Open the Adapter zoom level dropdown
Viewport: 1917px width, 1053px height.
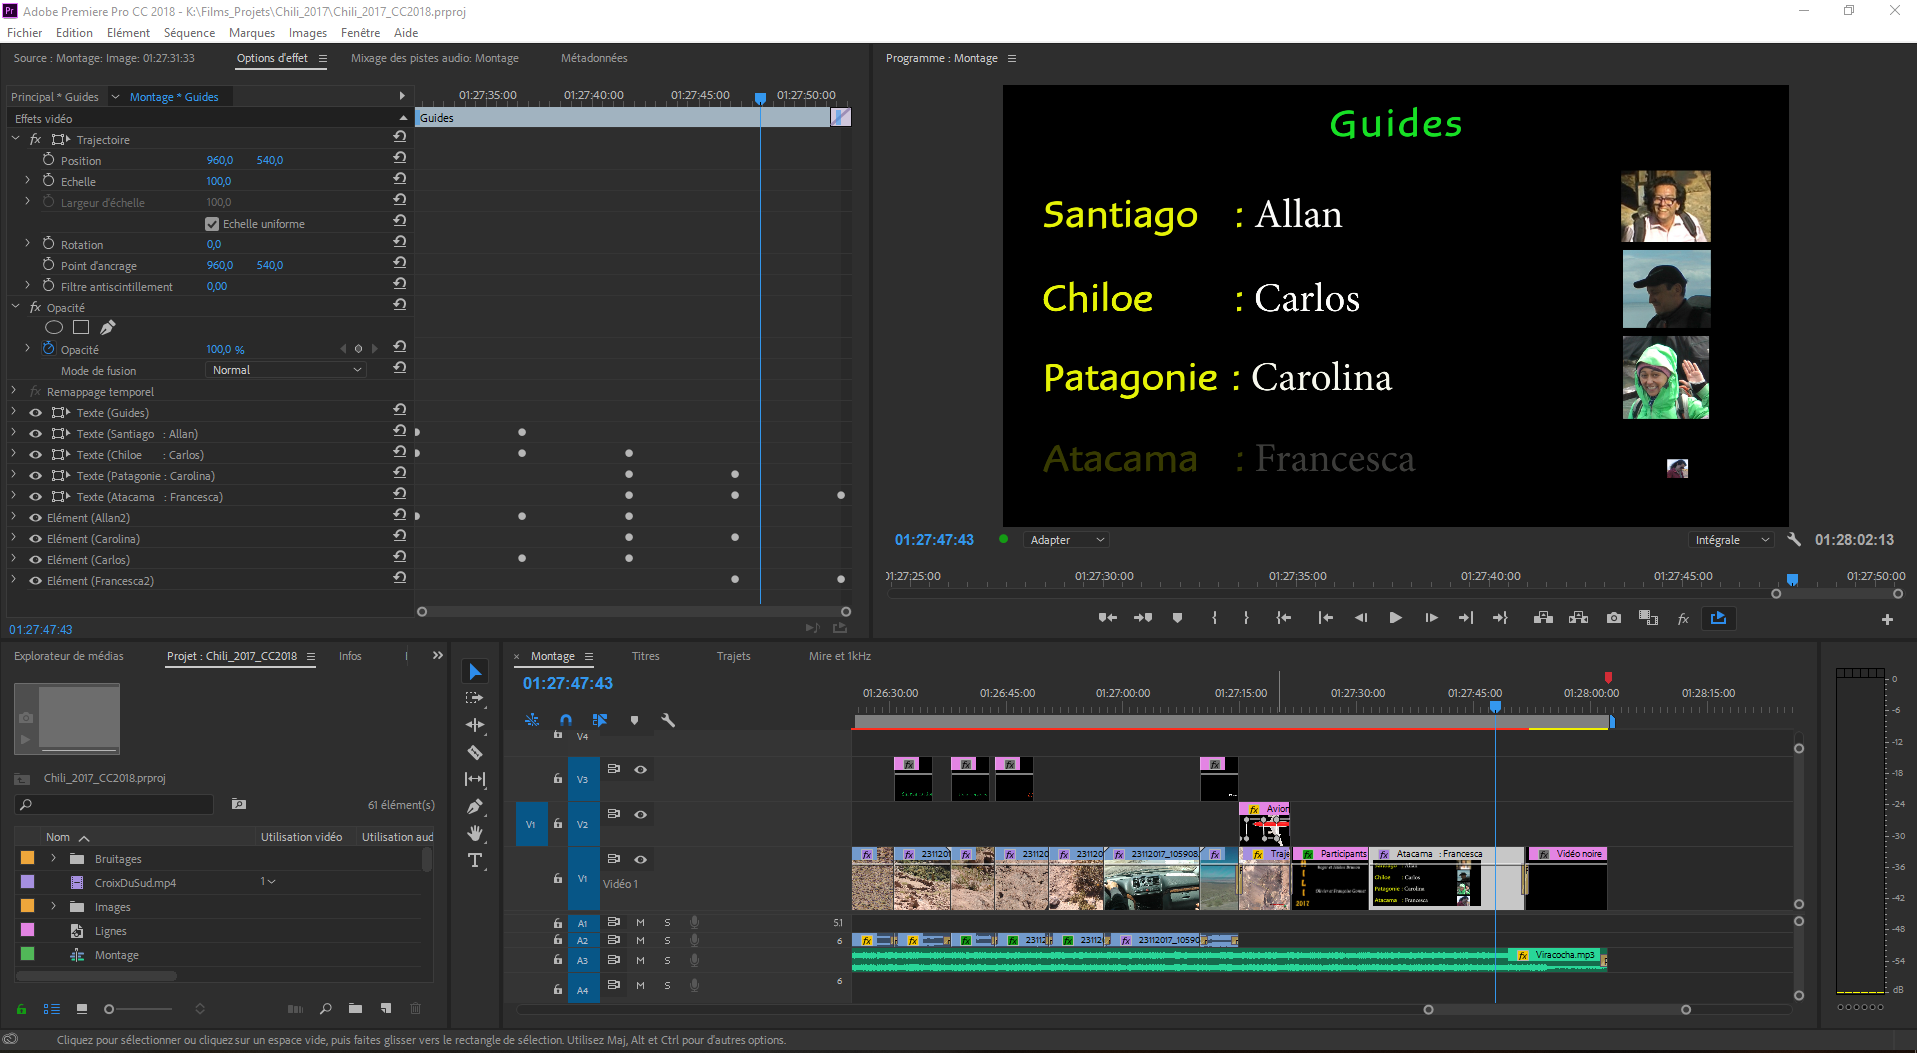tap(1066, 540)
